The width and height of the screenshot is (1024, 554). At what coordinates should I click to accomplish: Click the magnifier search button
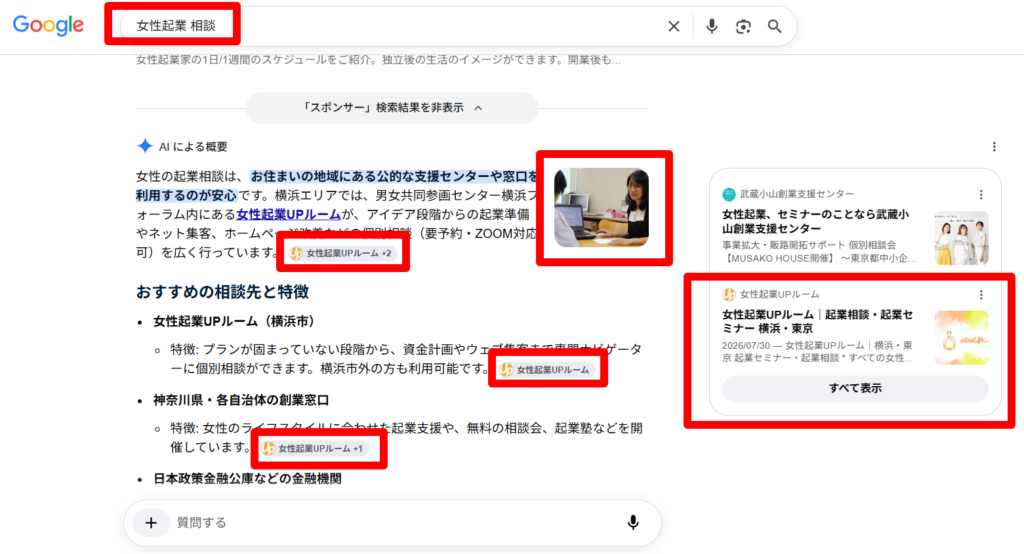[x=775, y=26]
